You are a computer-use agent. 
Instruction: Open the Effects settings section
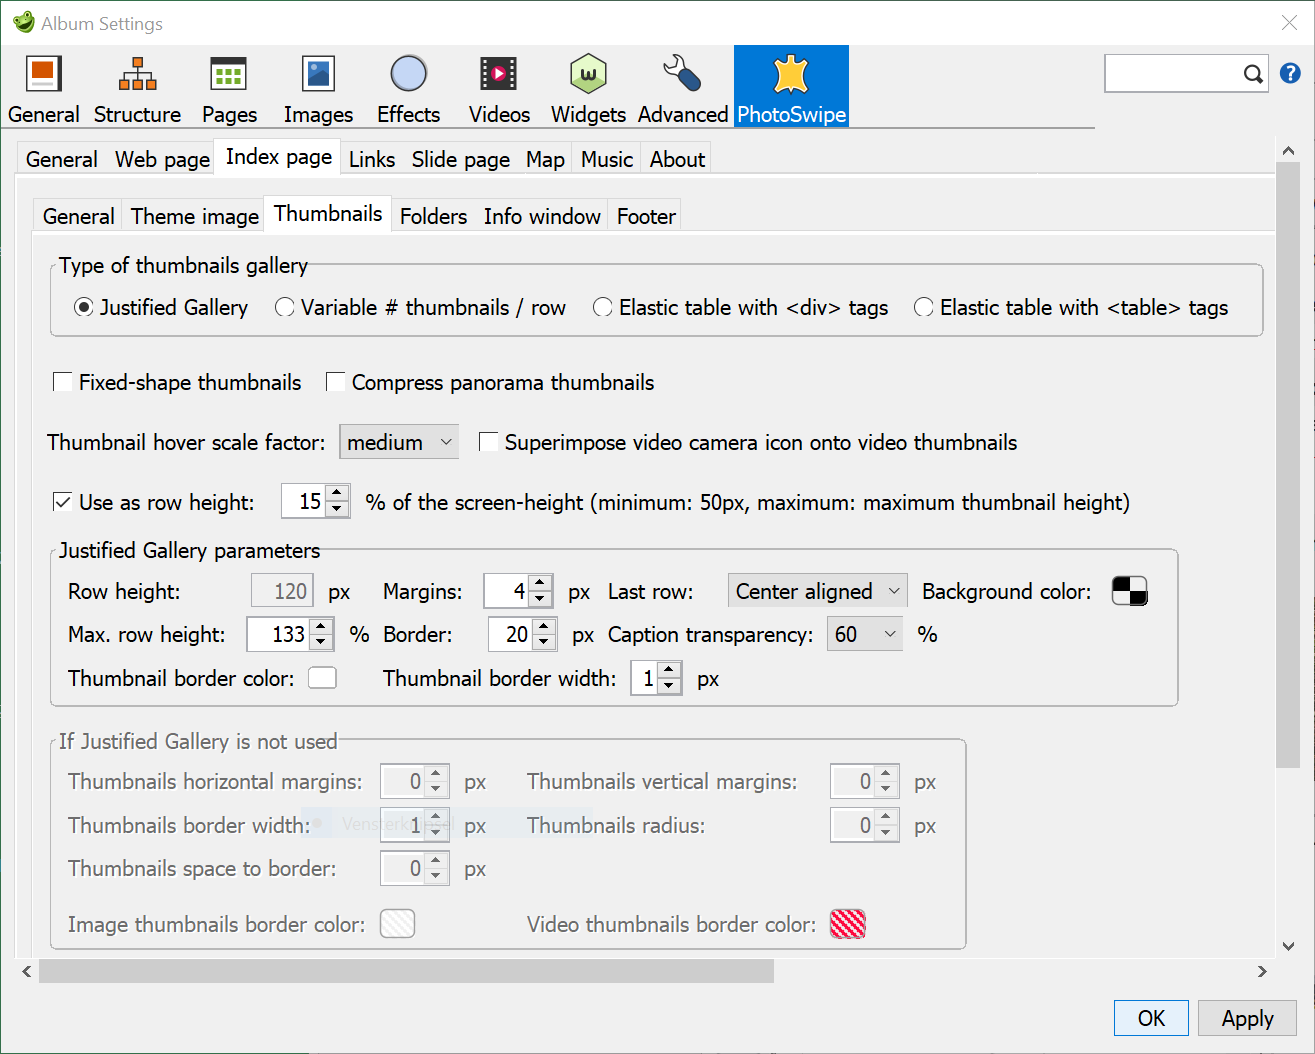tap(408, 89)
